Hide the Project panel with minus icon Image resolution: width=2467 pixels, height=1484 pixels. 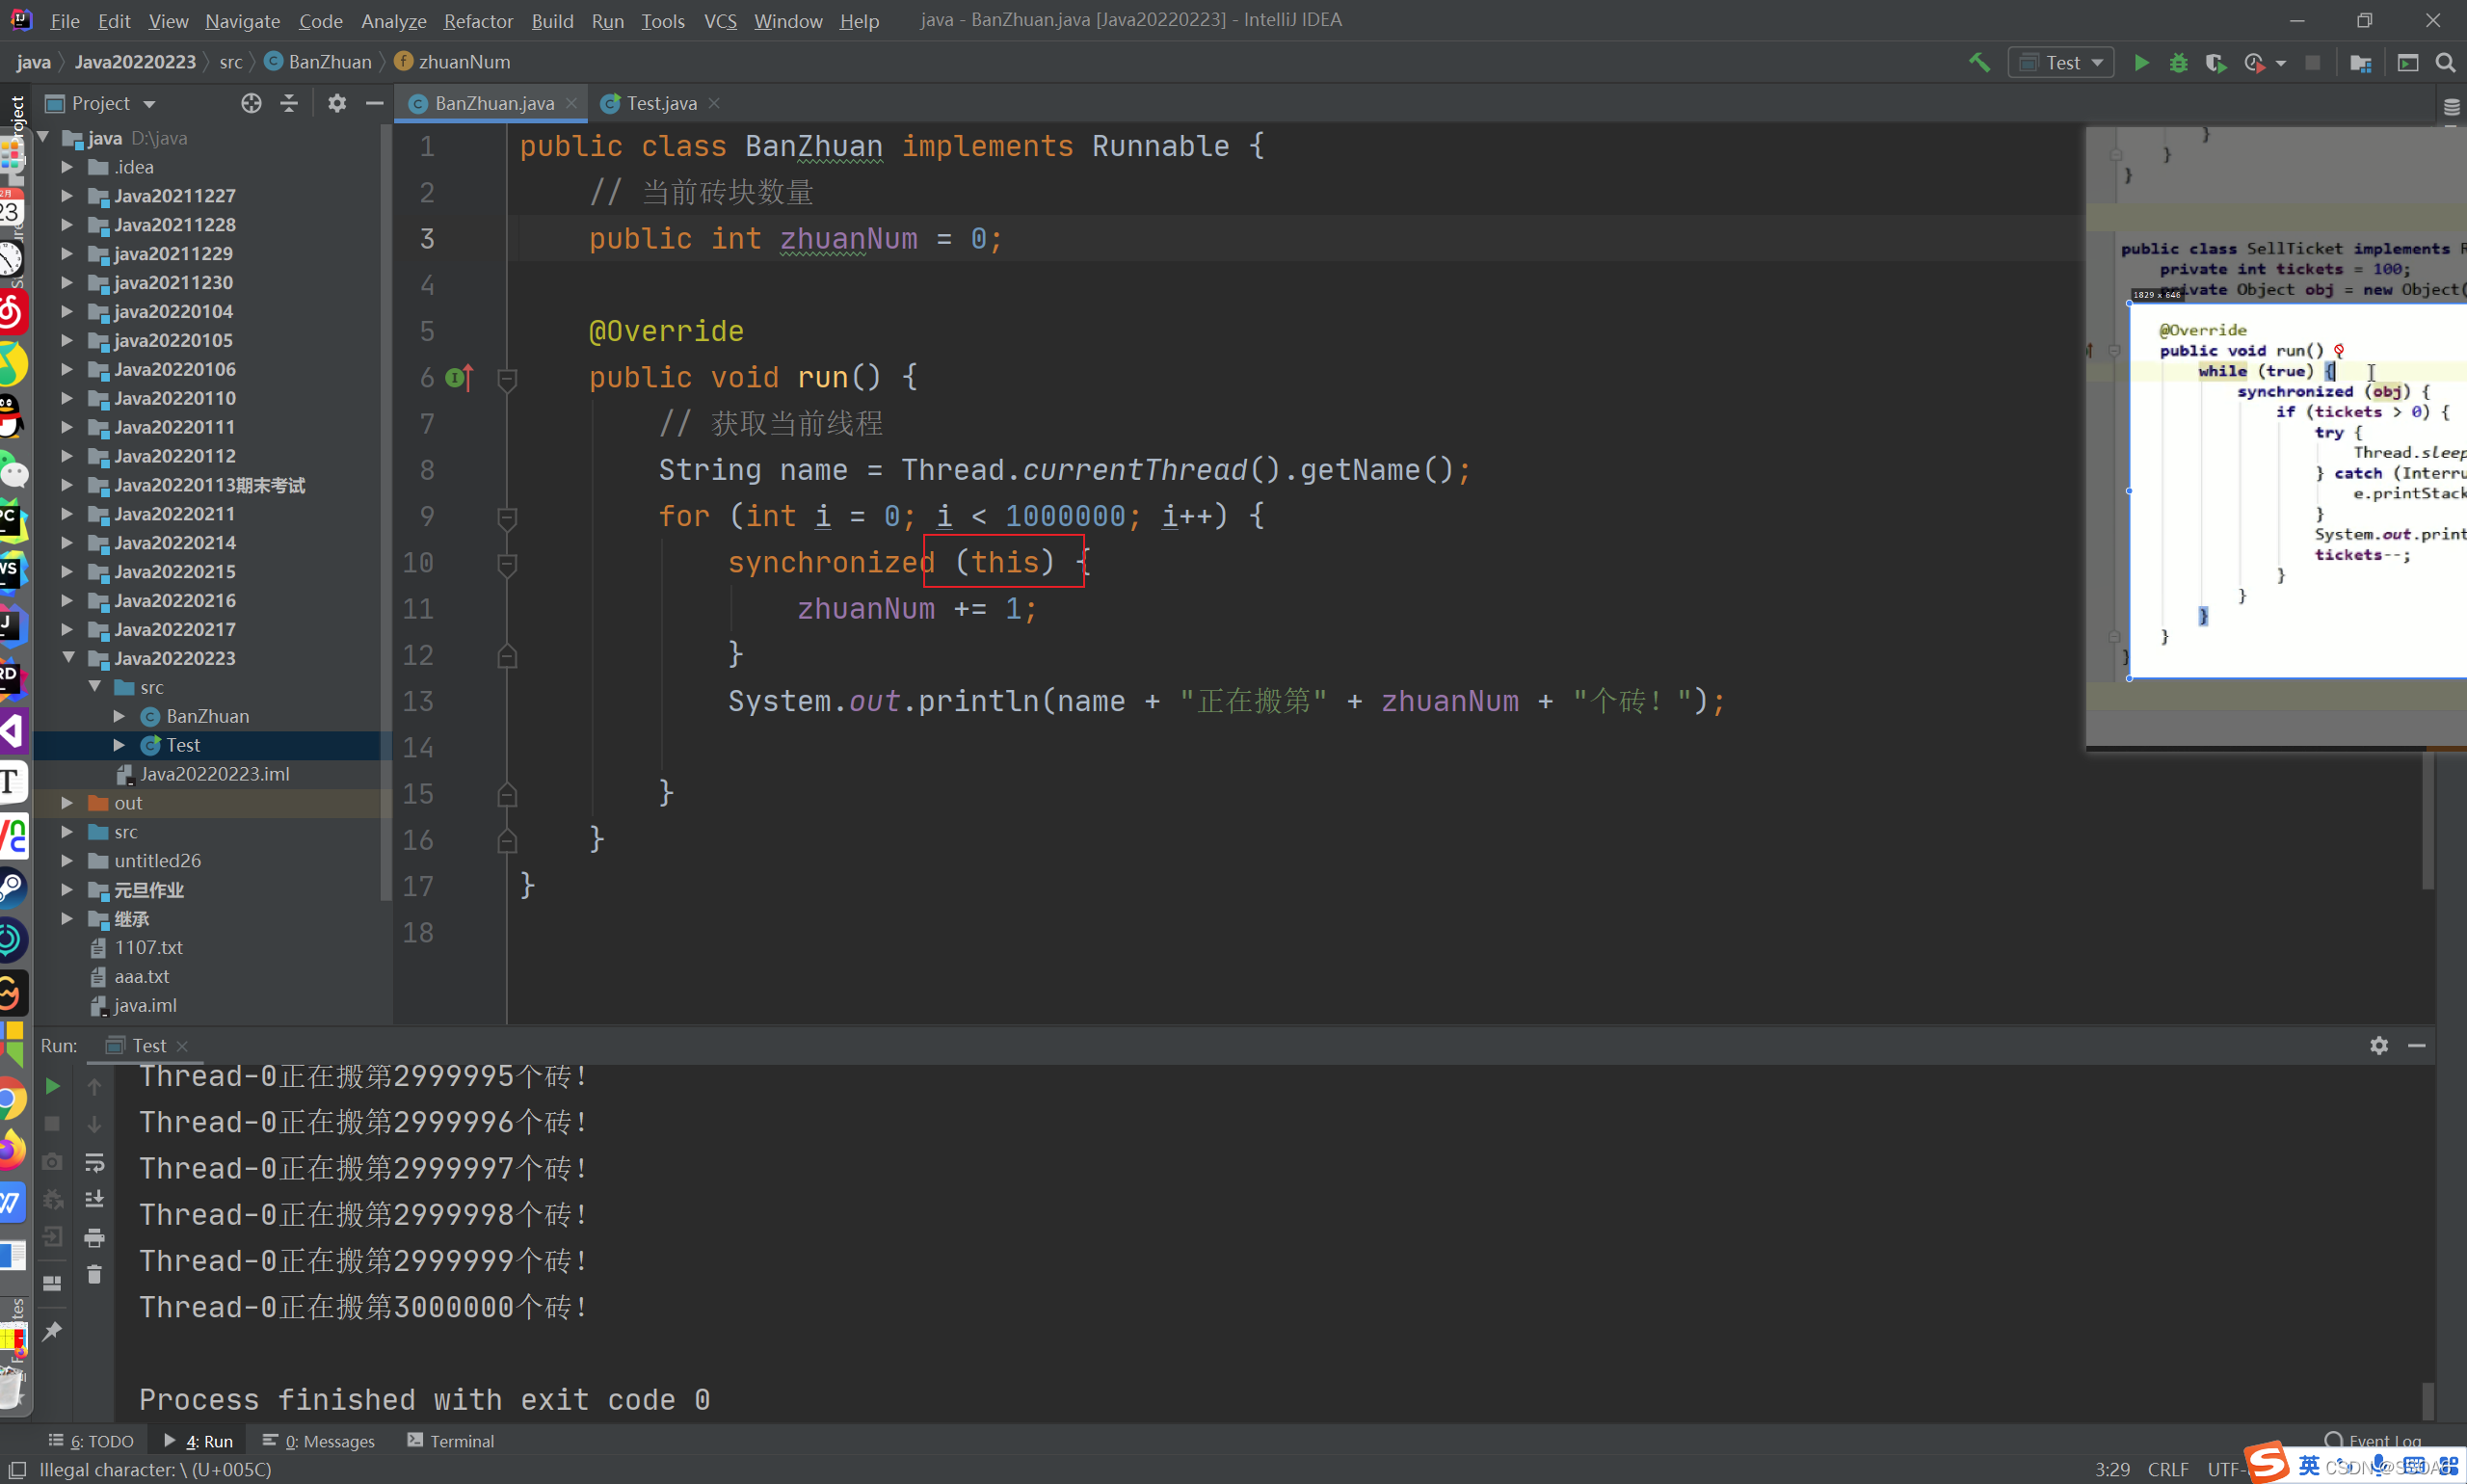coord(375,103)
